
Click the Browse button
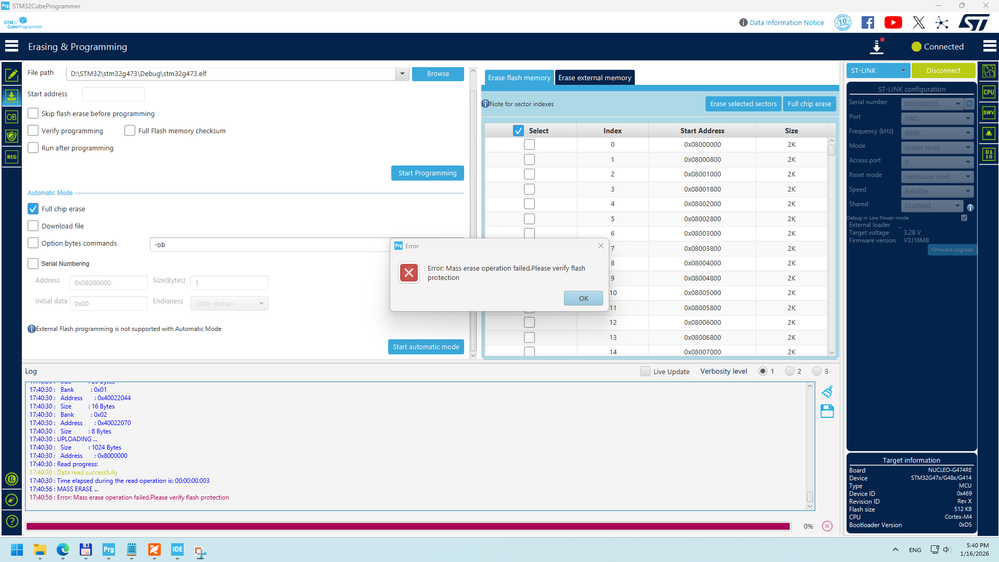tap(438, 74)
